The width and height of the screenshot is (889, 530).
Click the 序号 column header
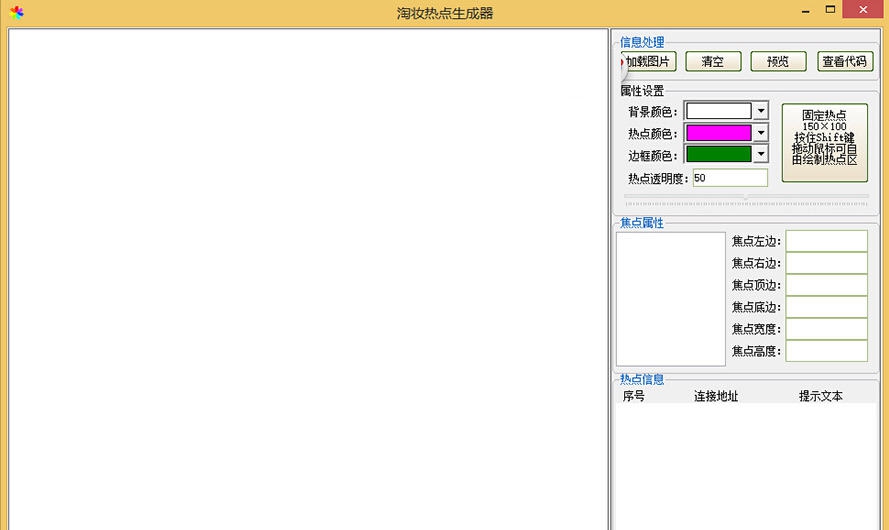(x=633, y=396)
